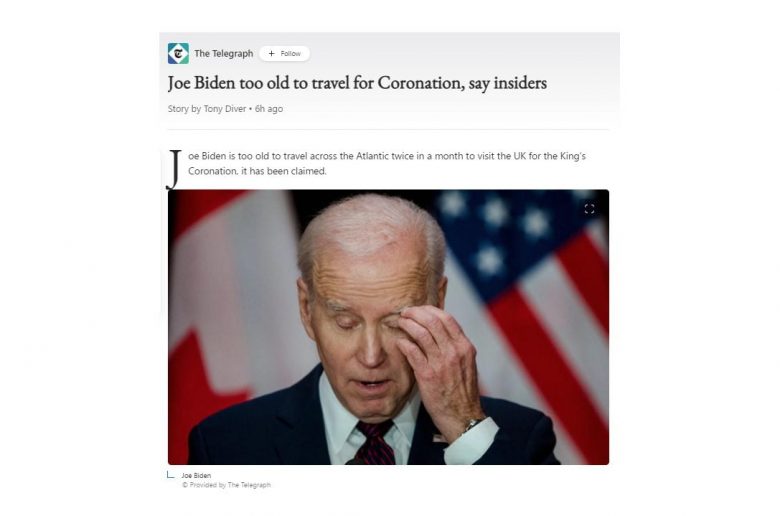
Task: Open the Joe Biden Coronation headline
Action: 357,83
